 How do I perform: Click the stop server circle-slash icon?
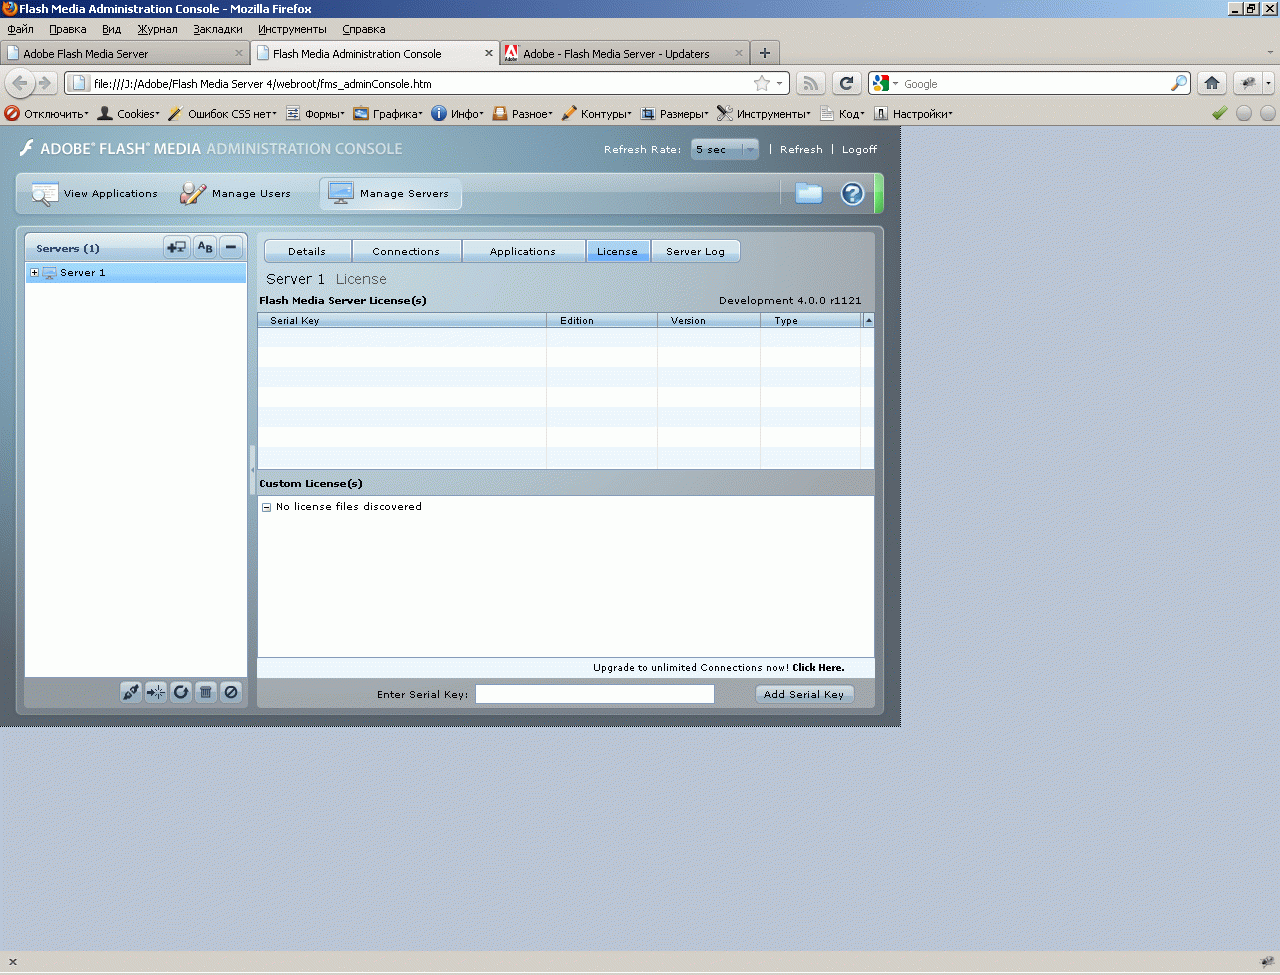pos(231,691)
